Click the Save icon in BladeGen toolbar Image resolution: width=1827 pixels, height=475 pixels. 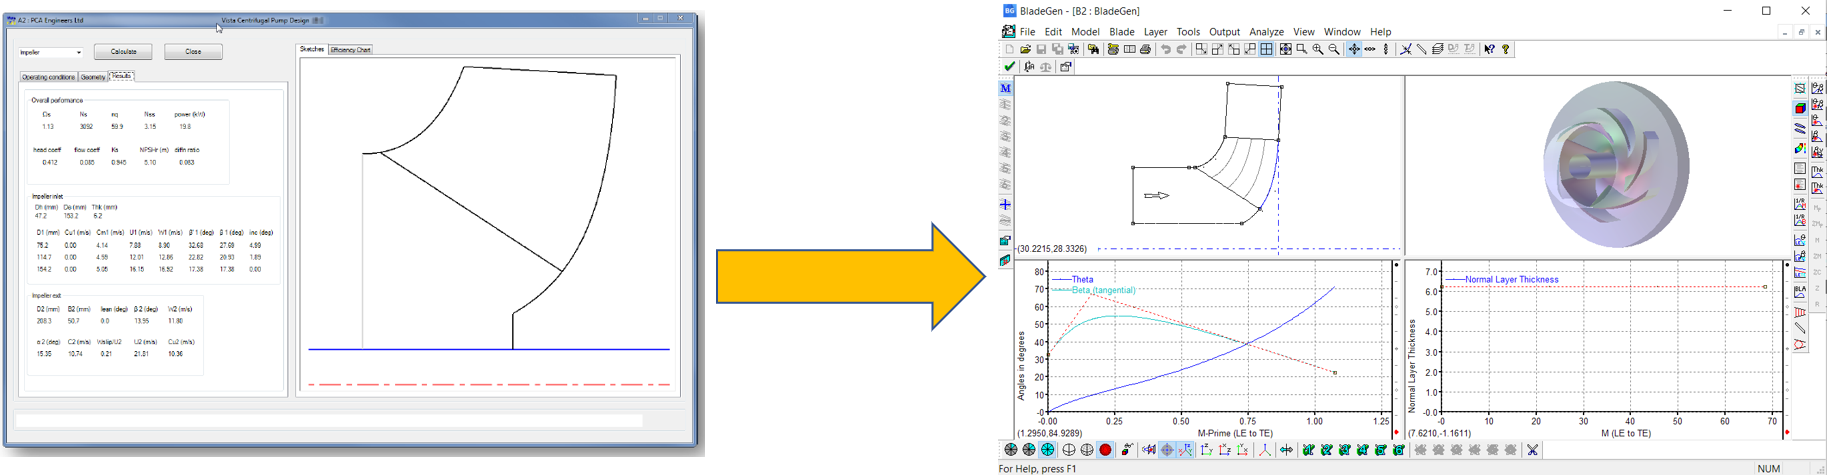[x=1041, y=49]
